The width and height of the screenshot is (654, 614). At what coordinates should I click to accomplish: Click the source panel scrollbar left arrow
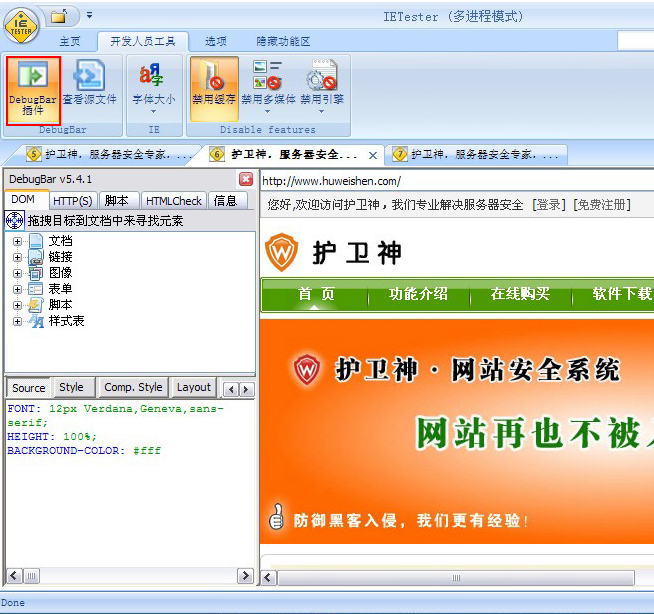point(14,576)
